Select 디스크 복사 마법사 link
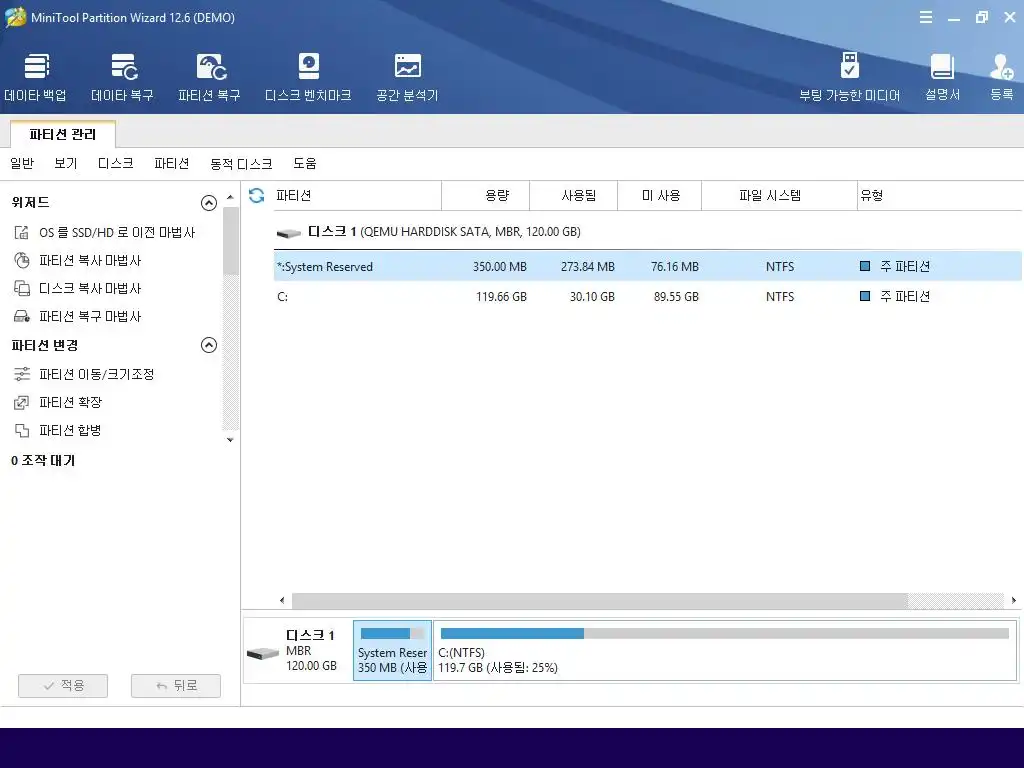 point(90,289)
